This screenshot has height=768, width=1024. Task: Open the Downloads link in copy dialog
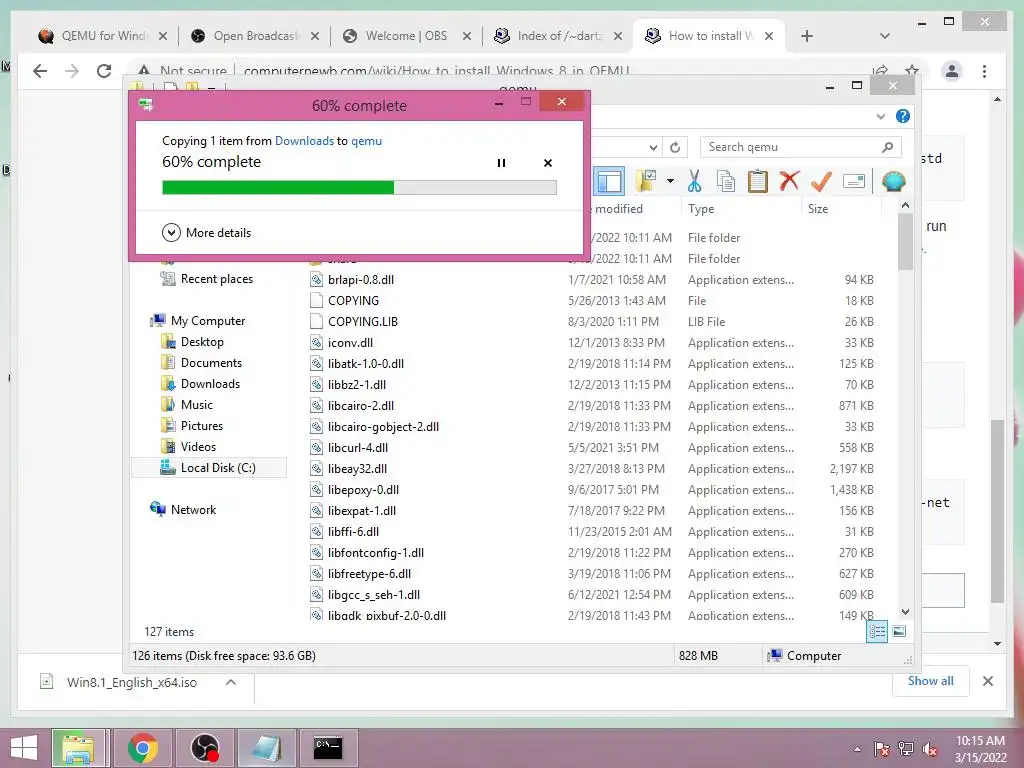304,140
